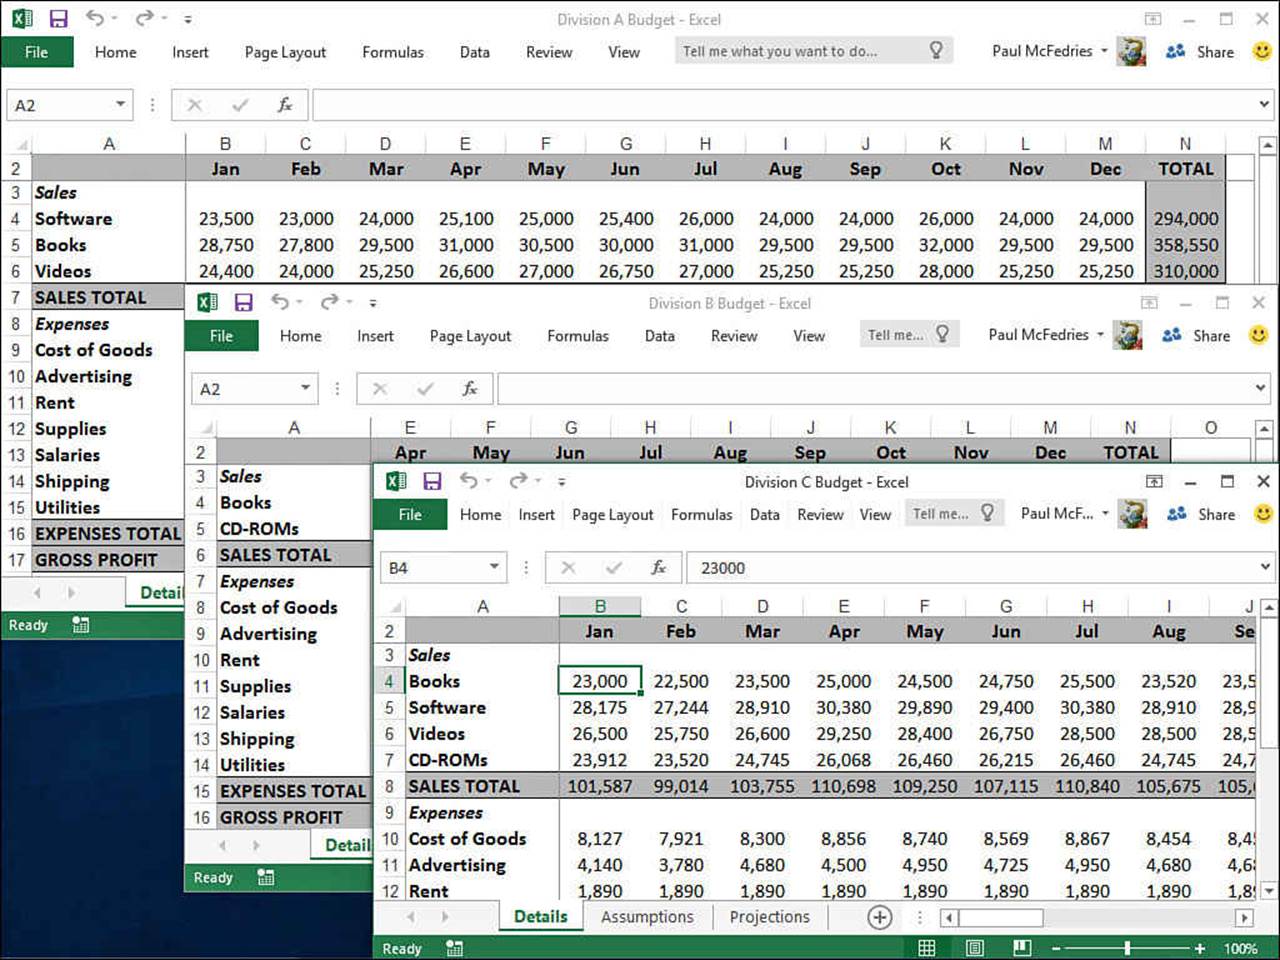The image size is (1280, 960).
Task: Click the macro record icon in Division B status bar
Action: (x=266, y=877)
